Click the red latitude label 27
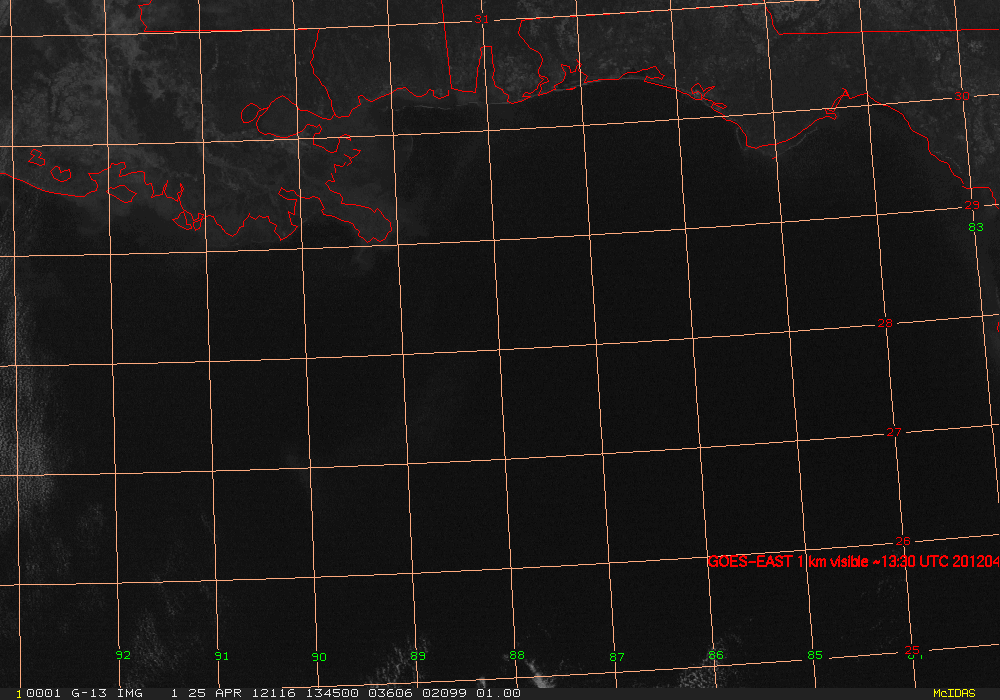This screenshot has height=700, width=1000. (894, 432)
